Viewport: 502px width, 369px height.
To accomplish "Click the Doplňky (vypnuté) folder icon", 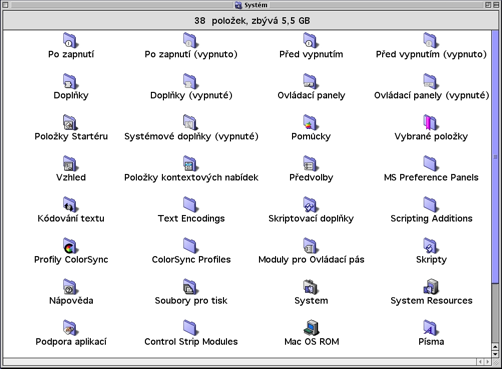I will click(x=191, y=82).
